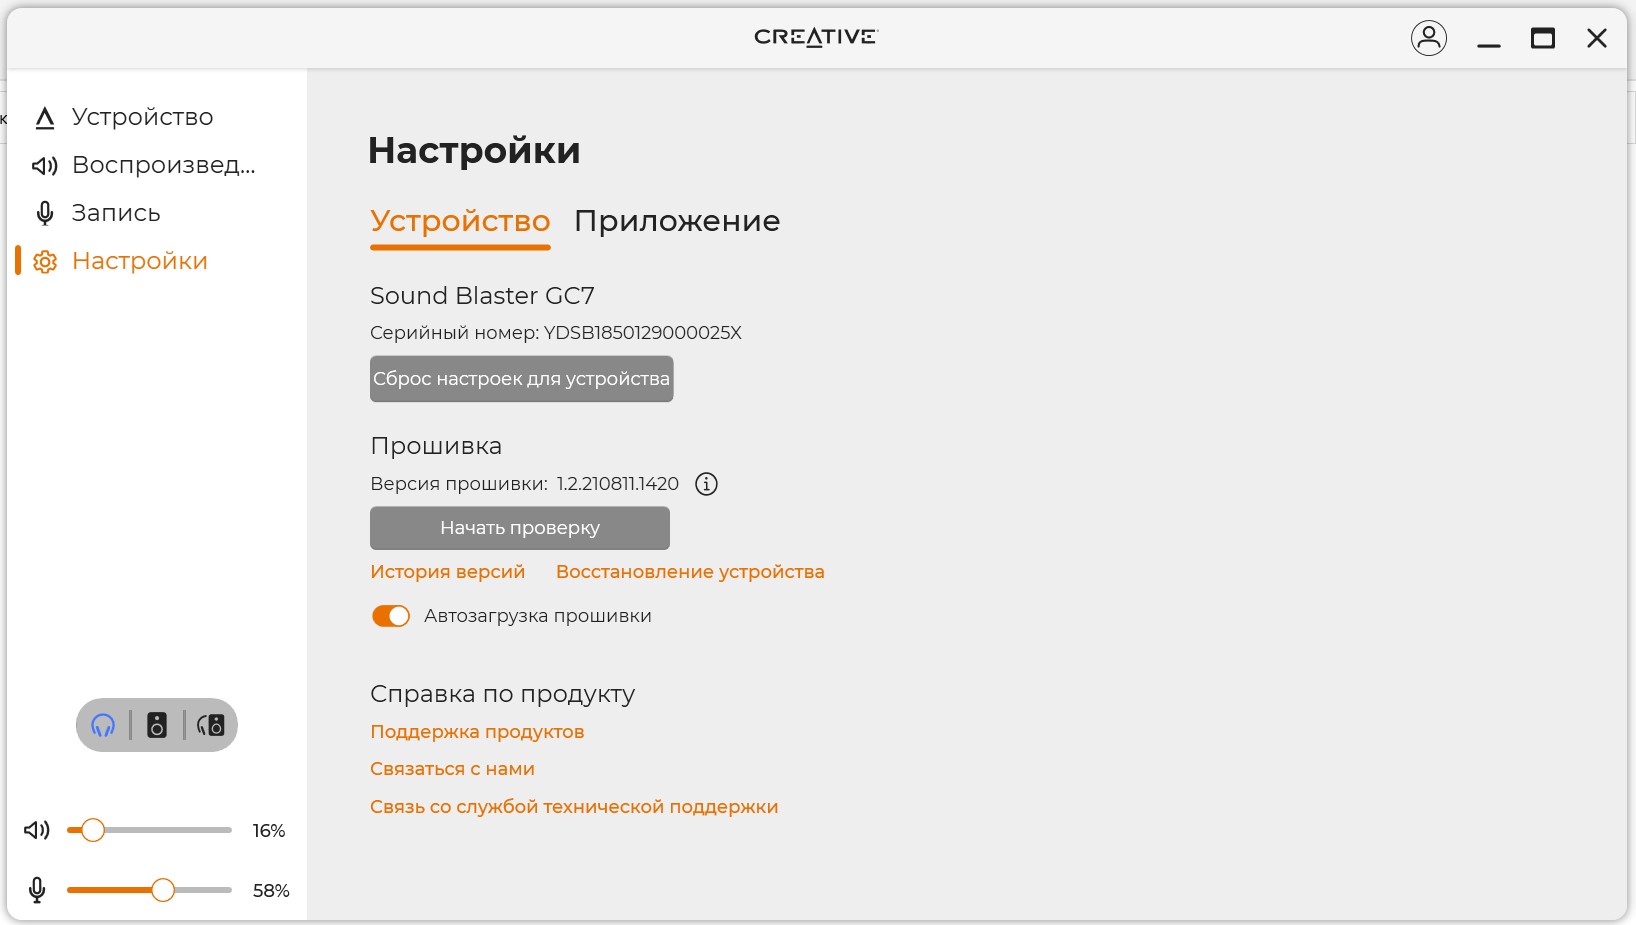Open the user account profile icon

(1429, 38)
